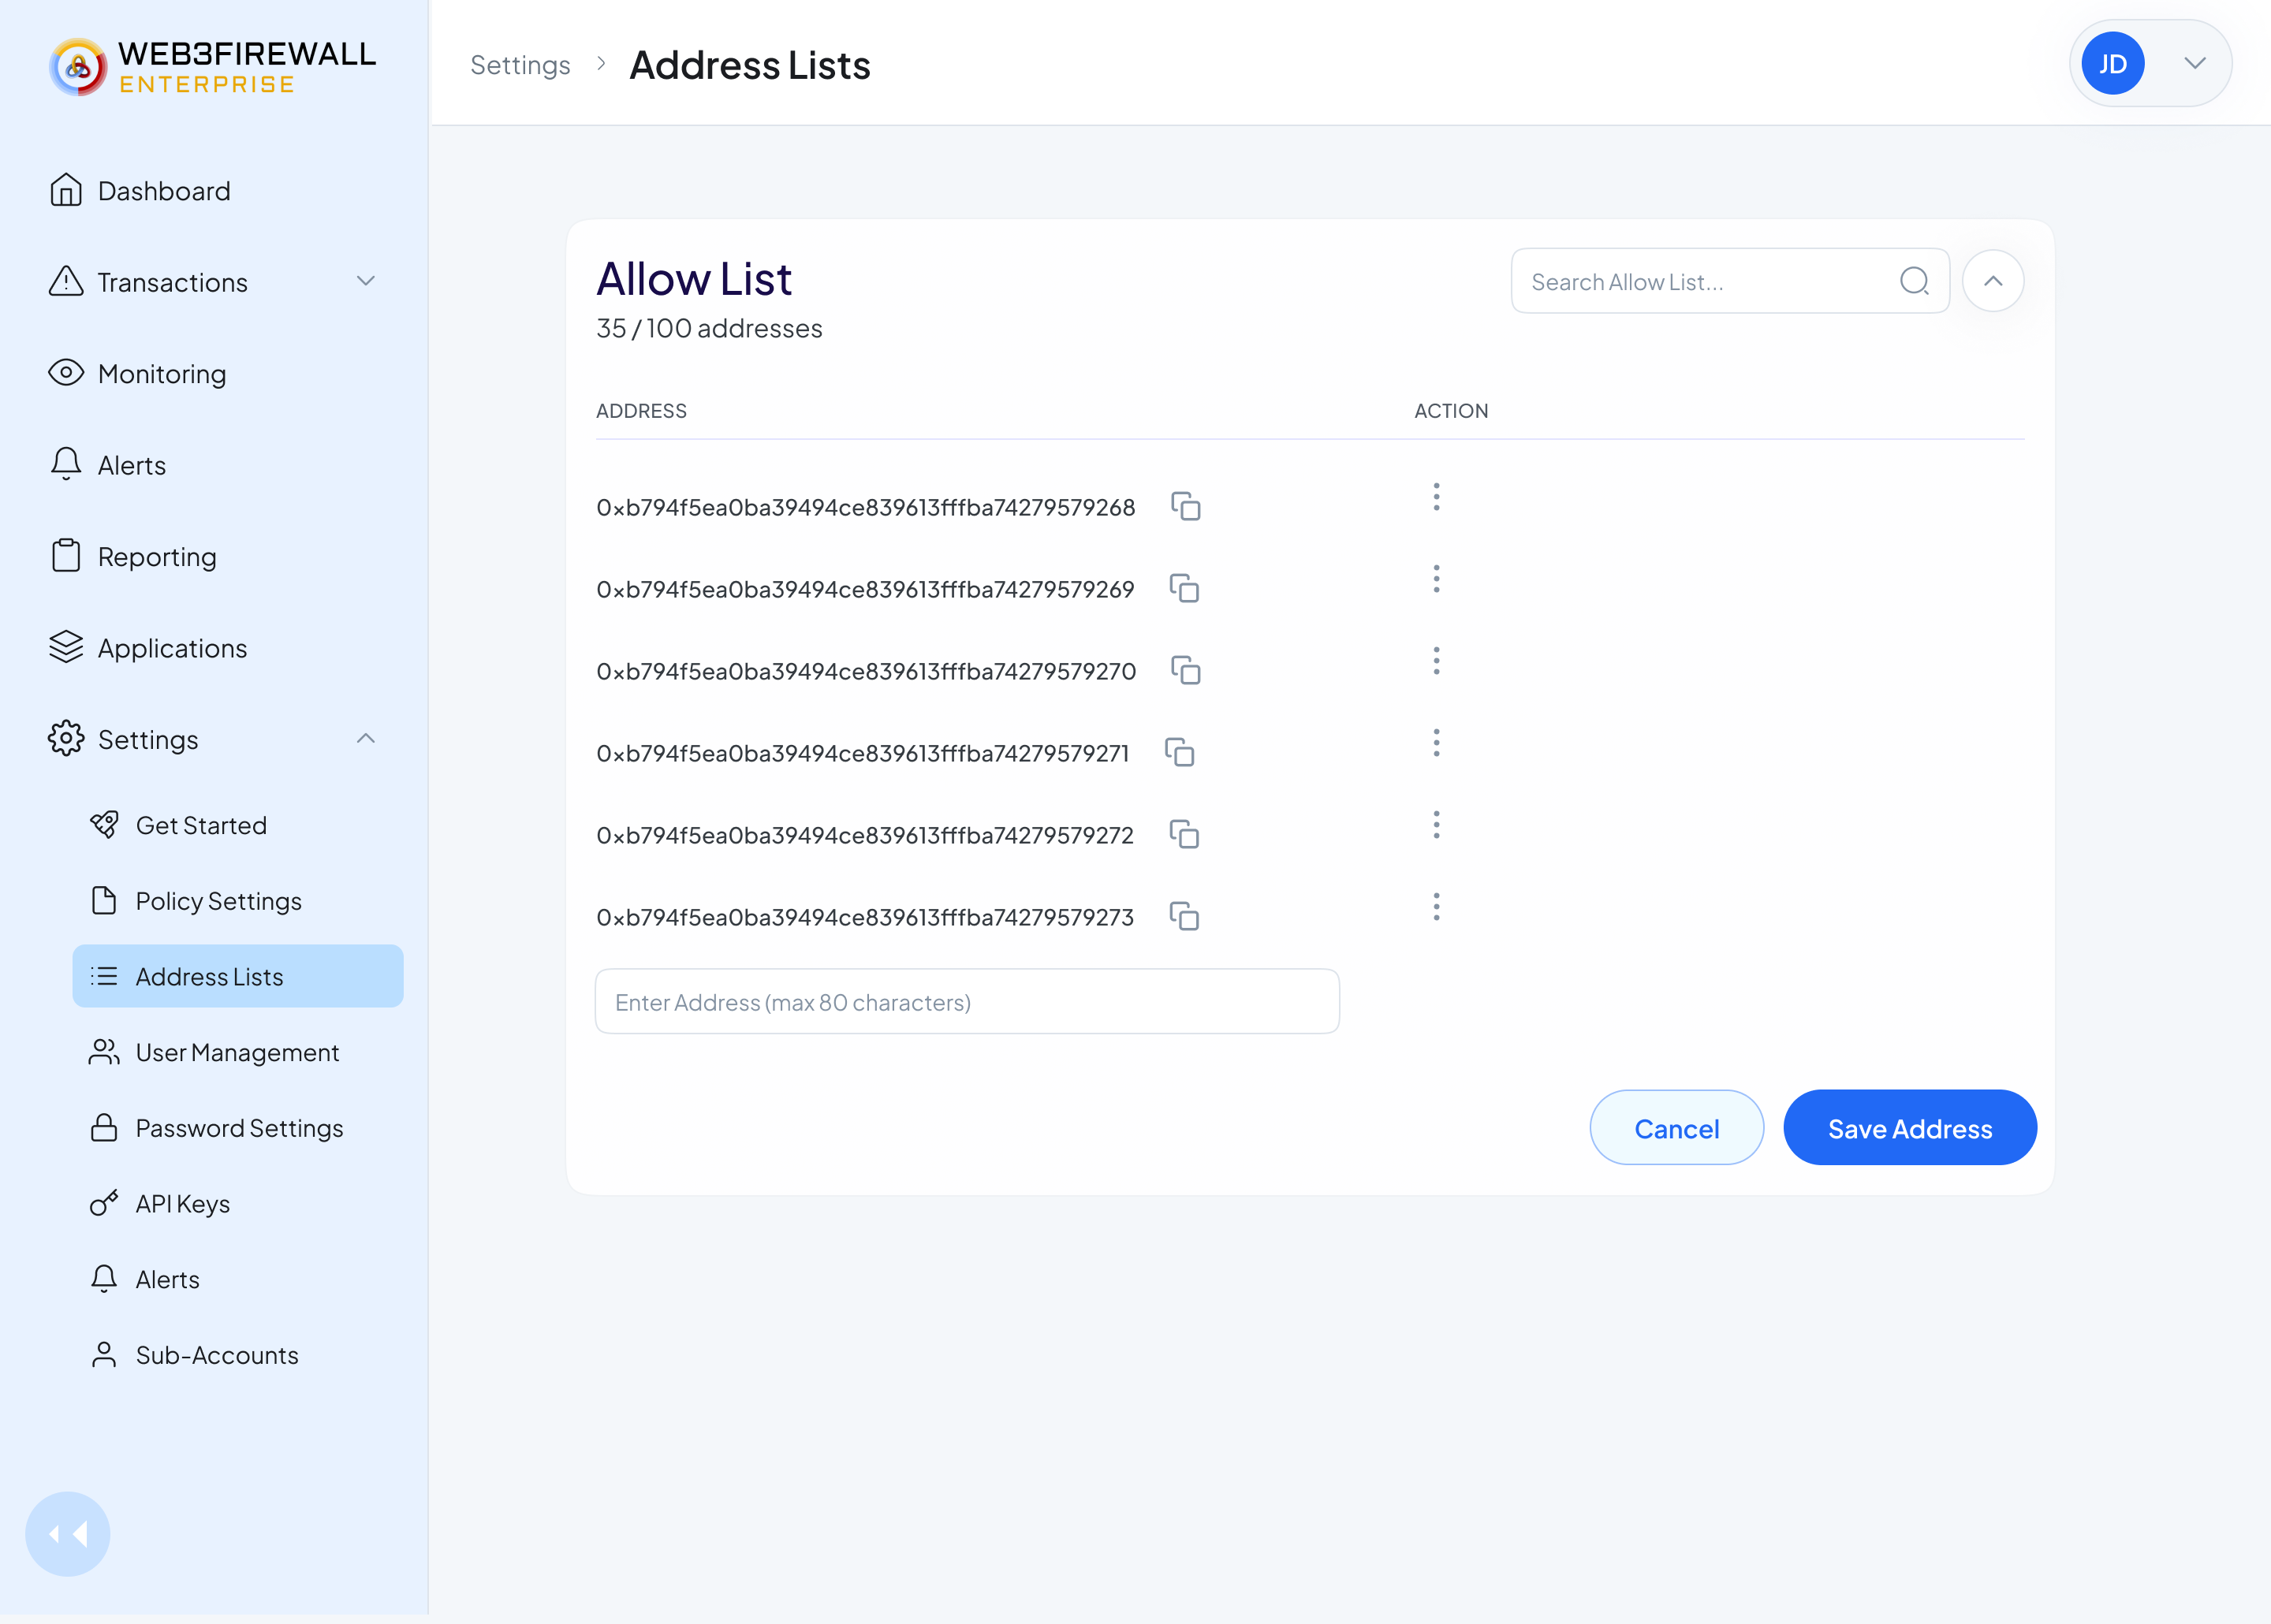Copy the address ending in 579272
Screen dimensions: 2271x1624
1185,835
